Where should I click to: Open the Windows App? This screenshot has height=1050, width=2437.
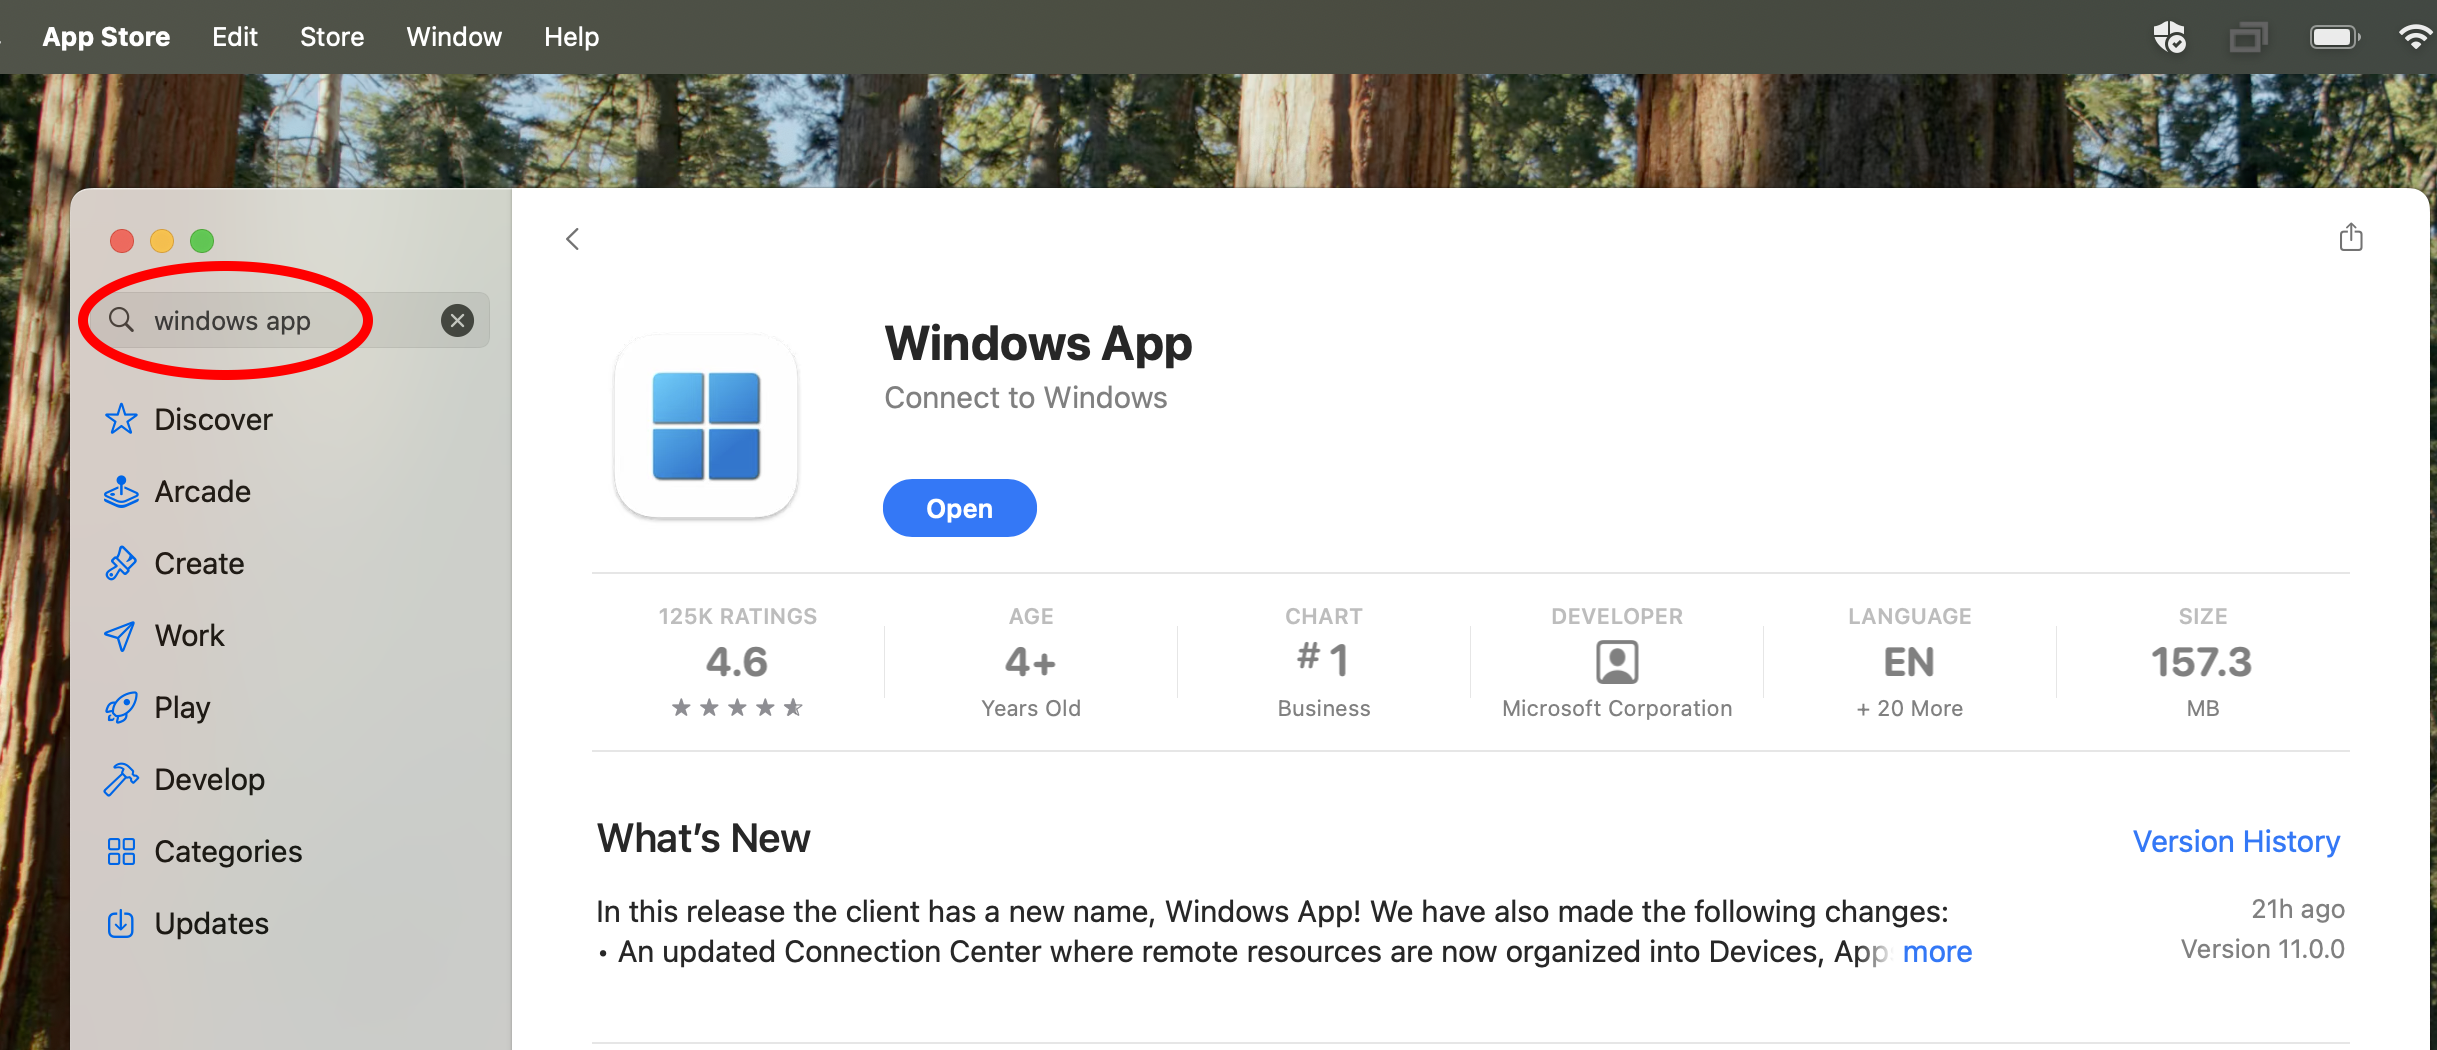coord(959,508)
